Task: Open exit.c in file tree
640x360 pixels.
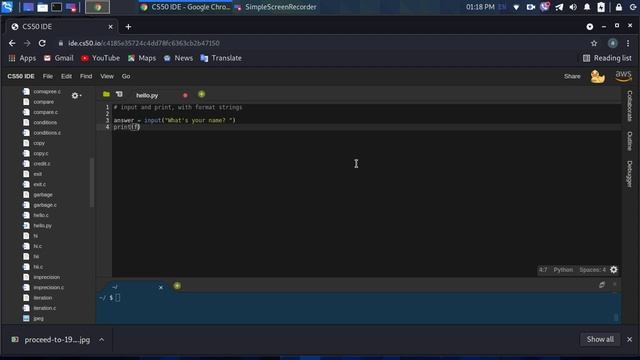Action: (39, 184)
